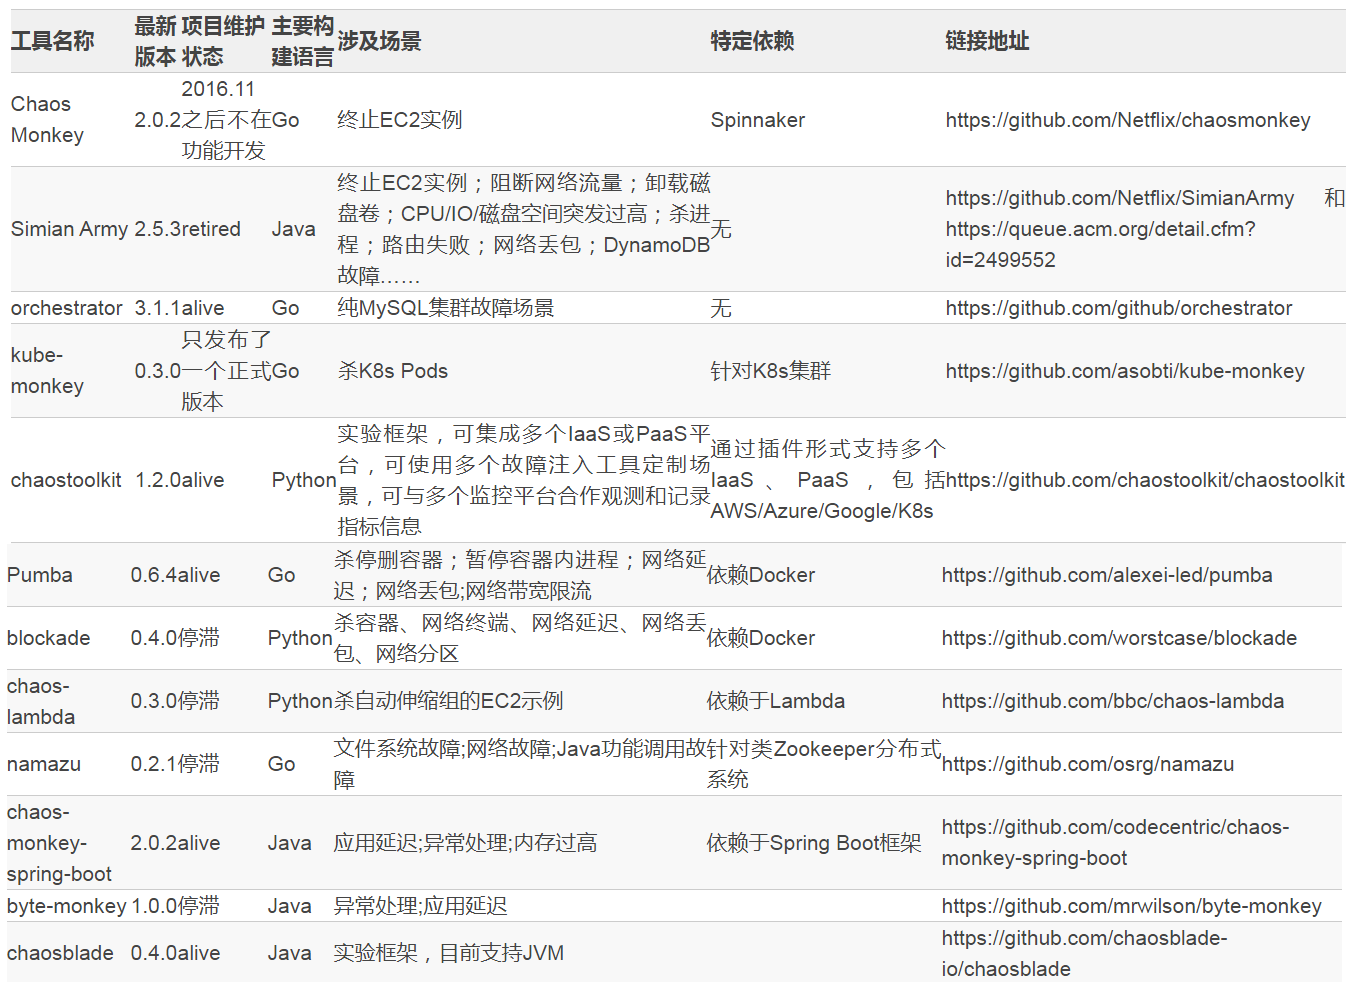
Task: Click the Go language cell in Pumba row
Action: (282, 575)
